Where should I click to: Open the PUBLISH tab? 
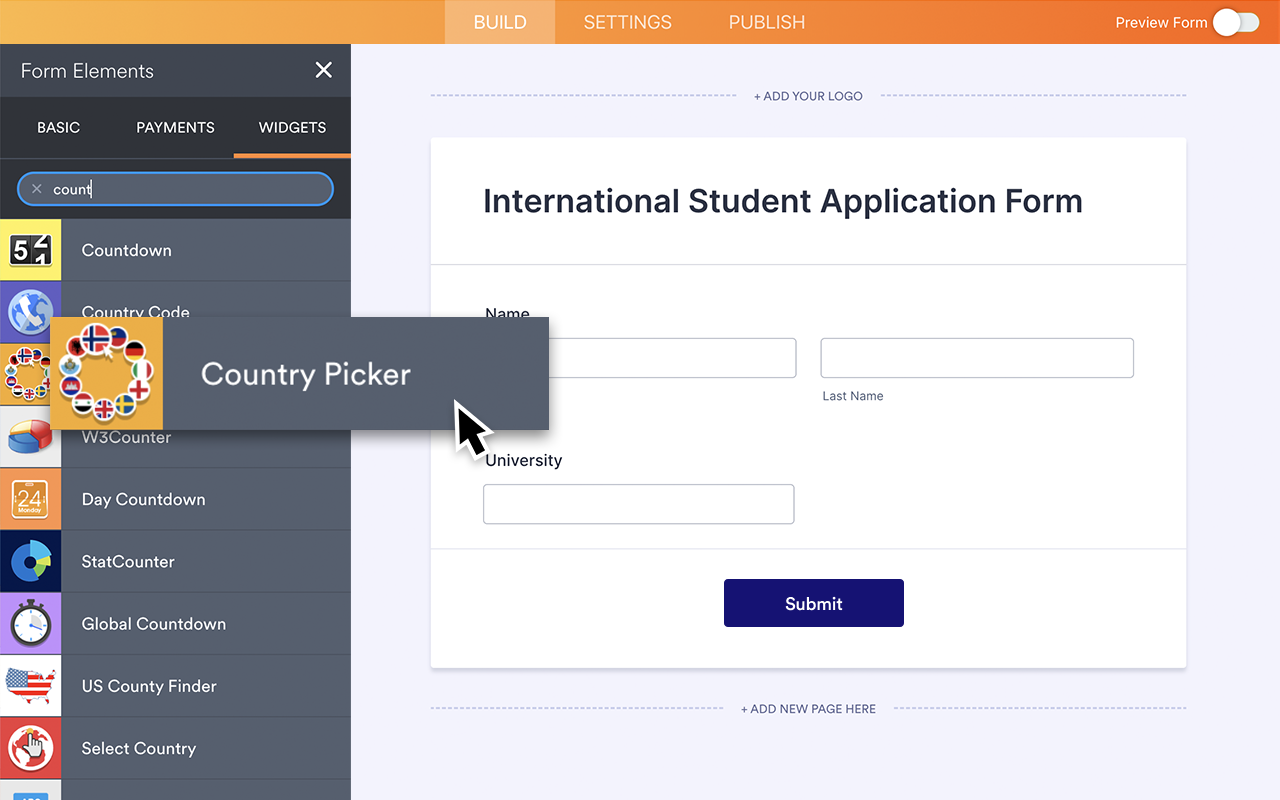click(x=766, y=21)
